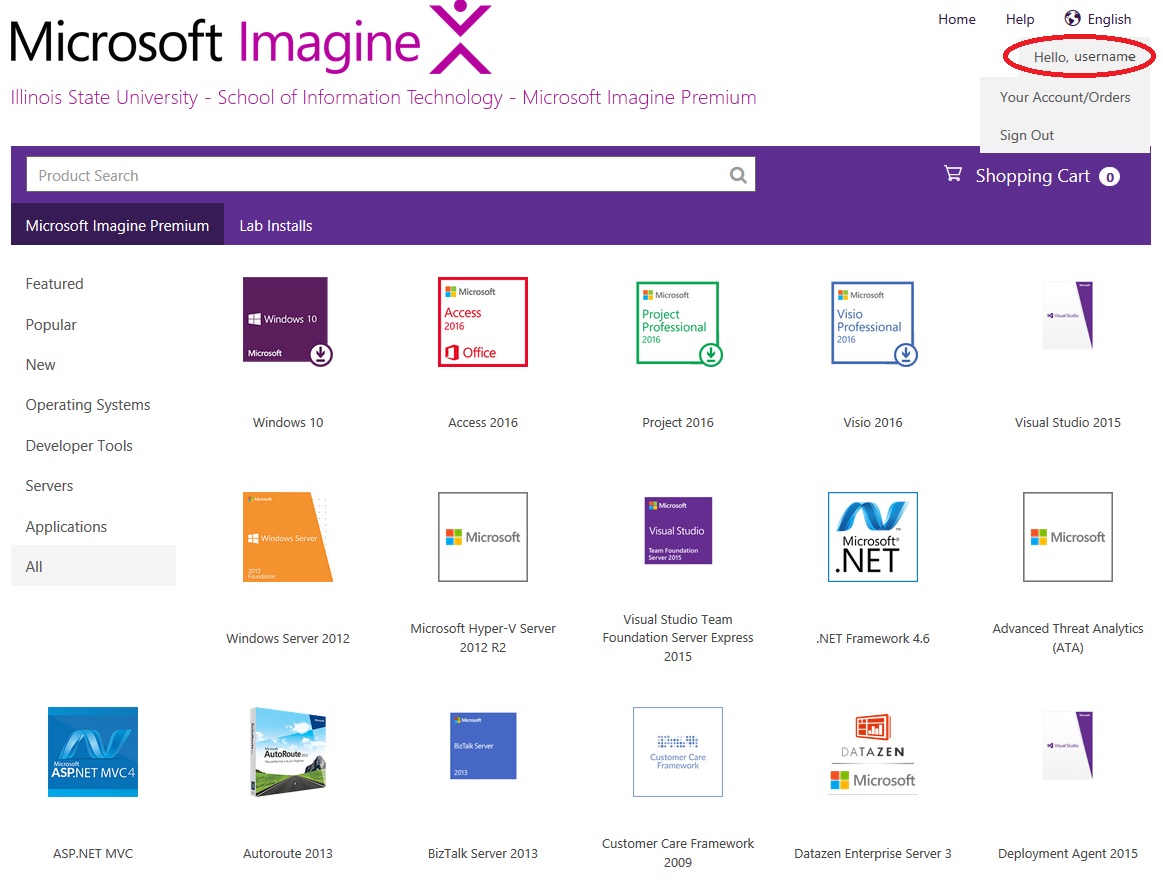Screen dimensions: 1163x892
Task: Click the Windows 10 product icon
Action: pyautogui.click(x=288, y=321)
